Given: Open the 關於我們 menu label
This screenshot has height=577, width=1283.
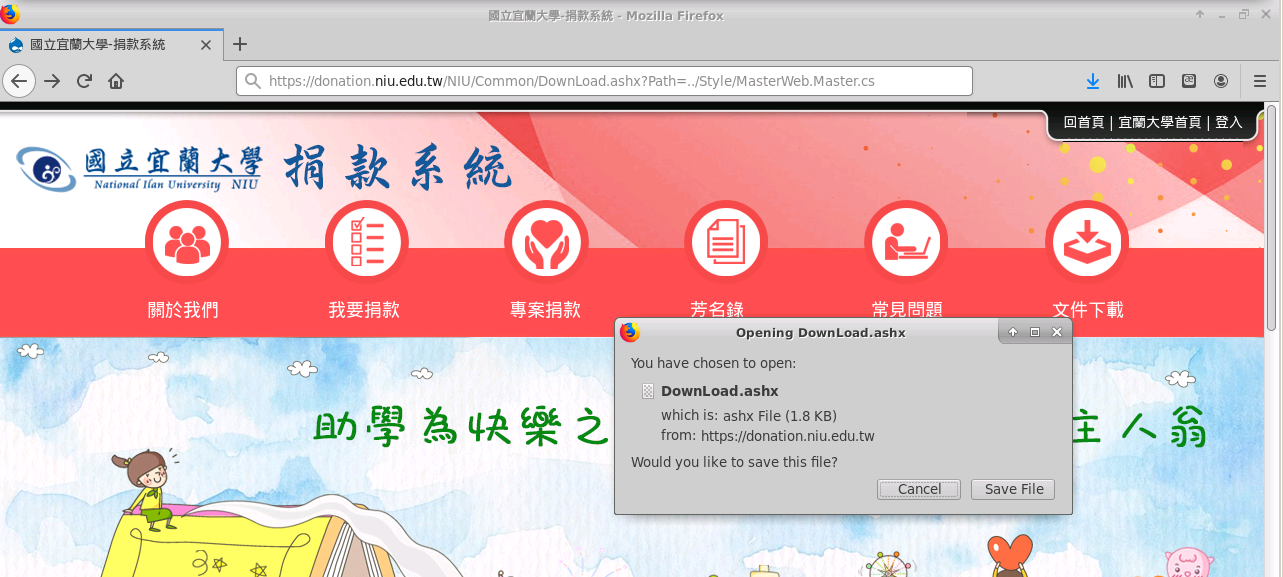Looking at the screenshot, I should pos(183,310).
